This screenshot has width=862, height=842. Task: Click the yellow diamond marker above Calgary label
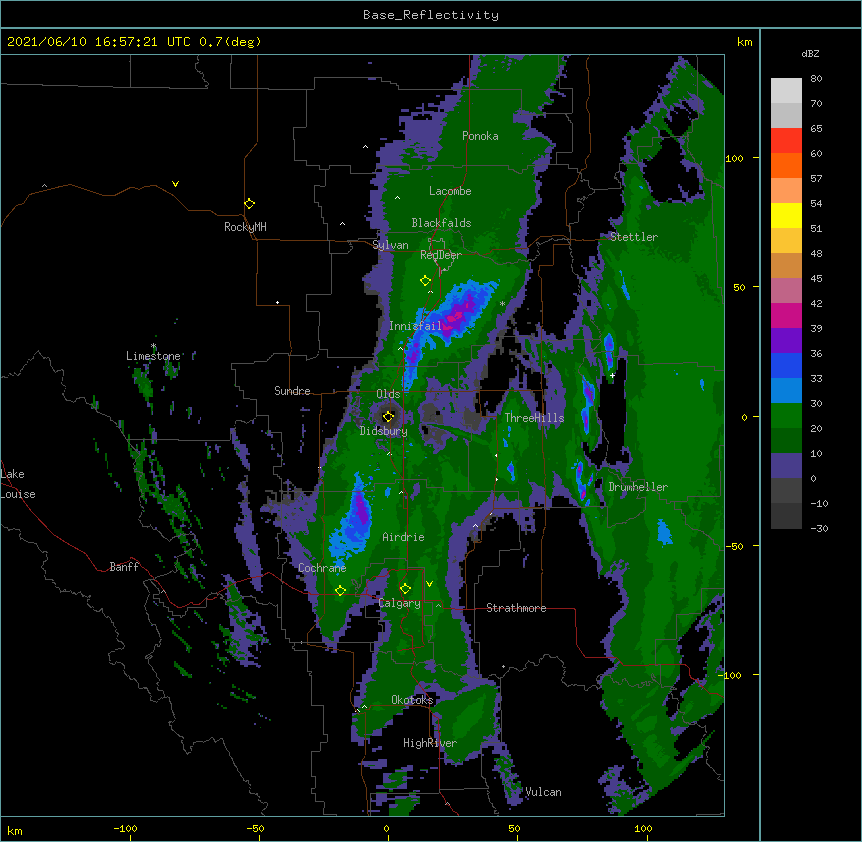pos(405,589)
